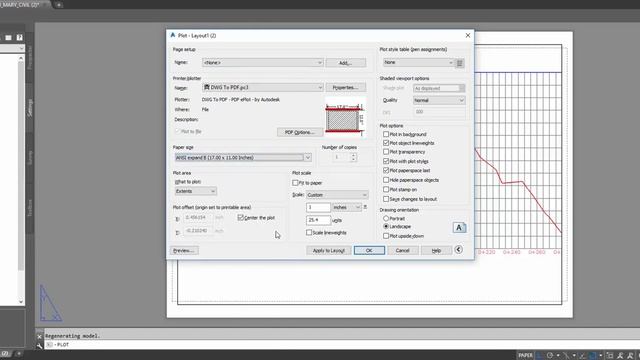Switch to the Toolbox tab in Toolspace
This screenshot has height=360, width=640.
[30, 207]
